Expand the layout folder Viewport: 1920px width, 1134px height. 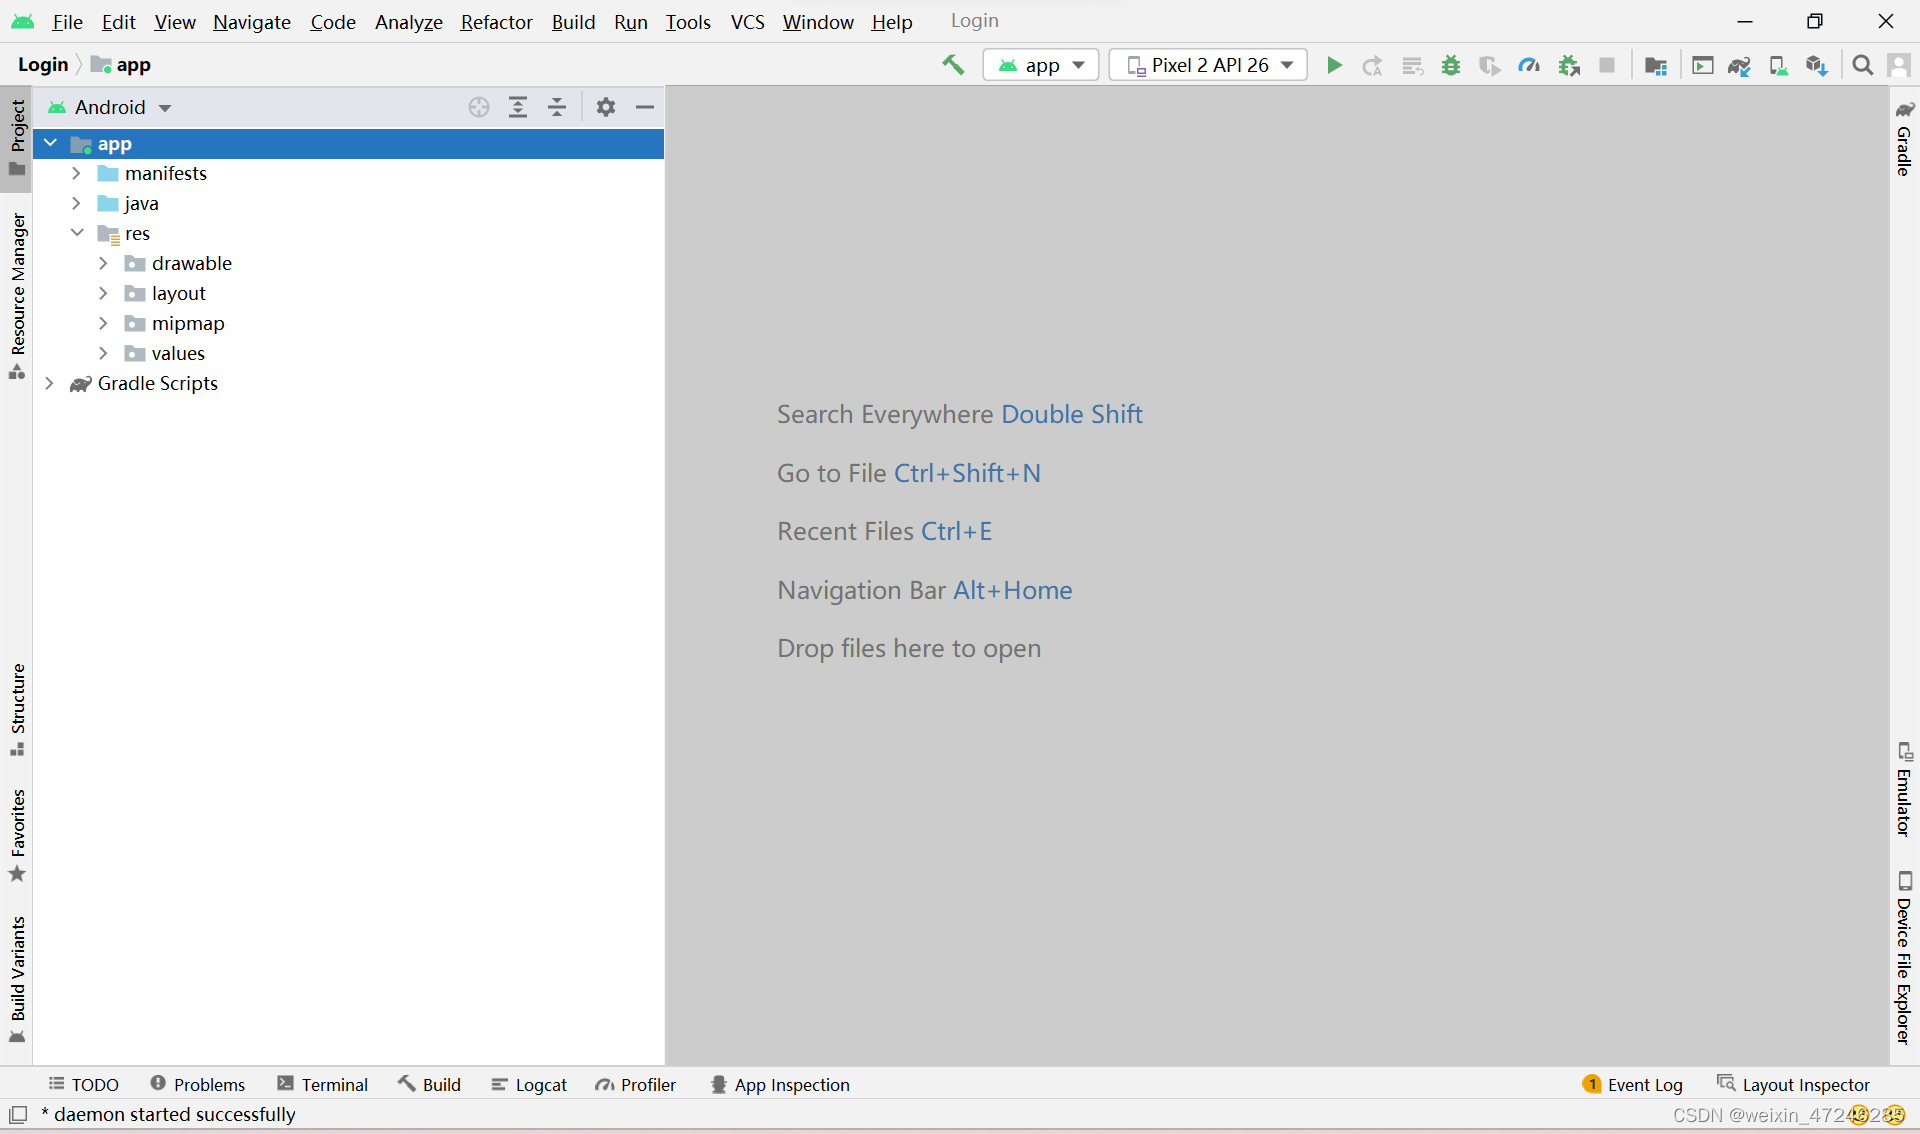[x=103, y=293]
